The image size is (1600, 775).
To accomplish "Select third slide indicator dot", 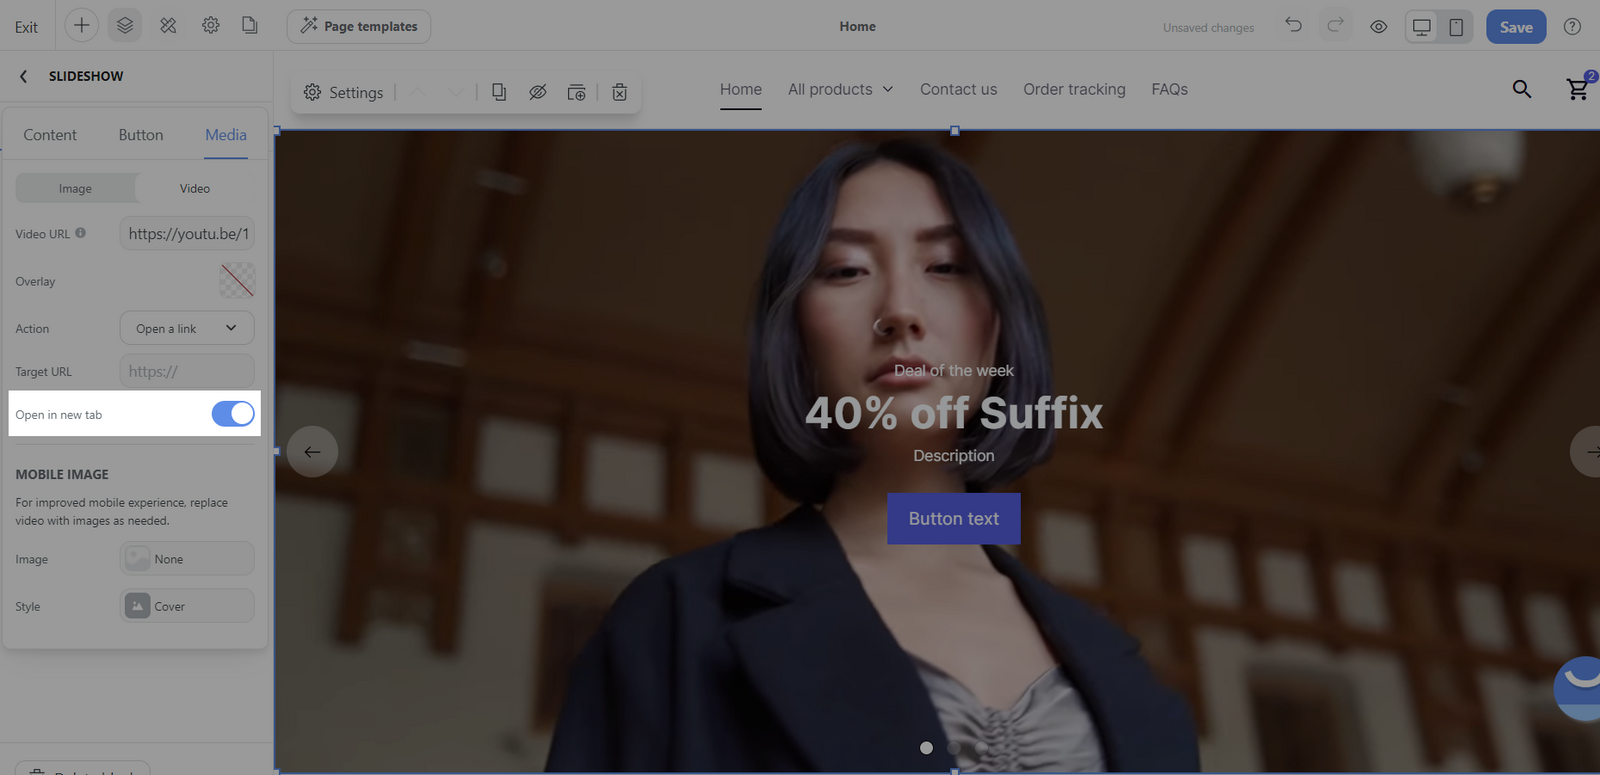I will tap(982, 748).
